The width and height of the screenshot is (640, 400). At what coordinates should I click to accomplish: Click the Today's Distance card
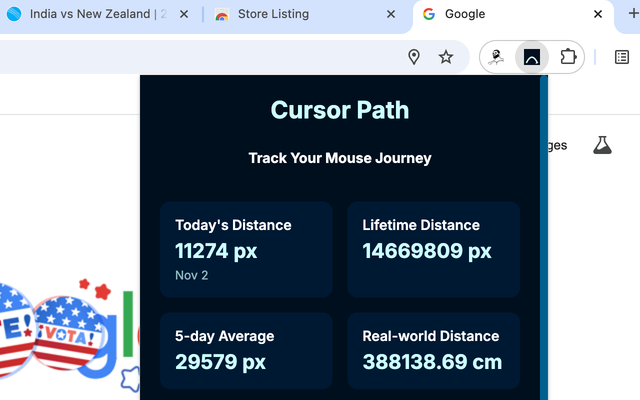pyautogui.click(x=246, y=249)
